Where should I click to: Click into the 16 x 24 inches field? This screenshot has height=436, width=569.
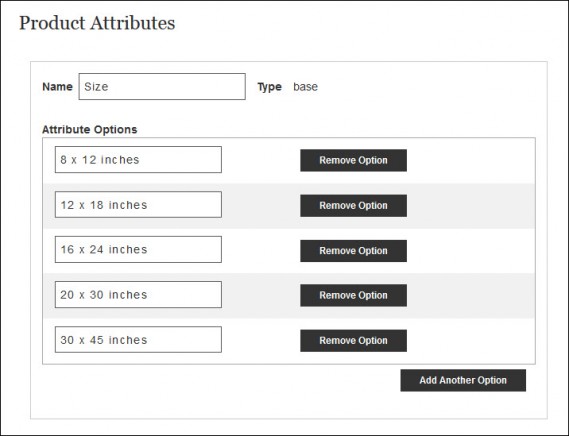click(138, 249)
